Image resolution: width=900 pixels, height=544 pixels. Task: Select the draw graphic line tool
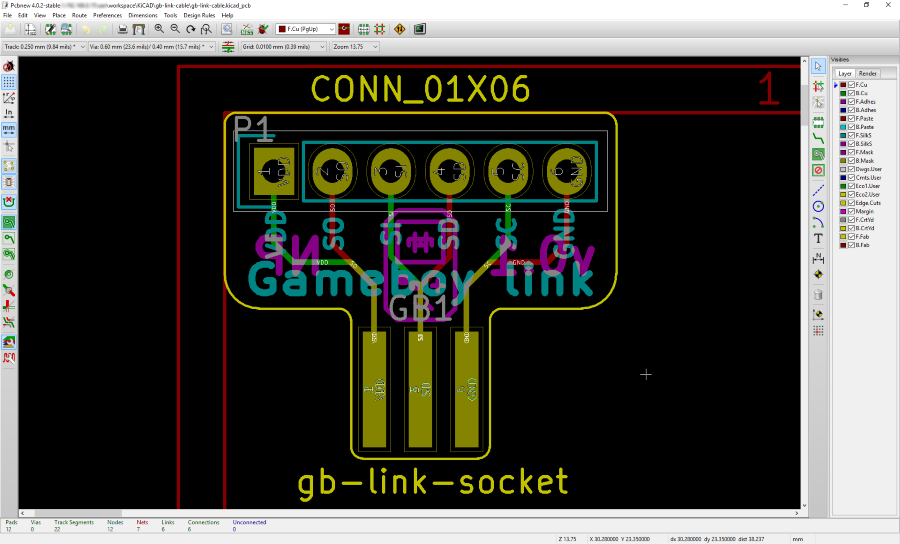click(818, 190)
